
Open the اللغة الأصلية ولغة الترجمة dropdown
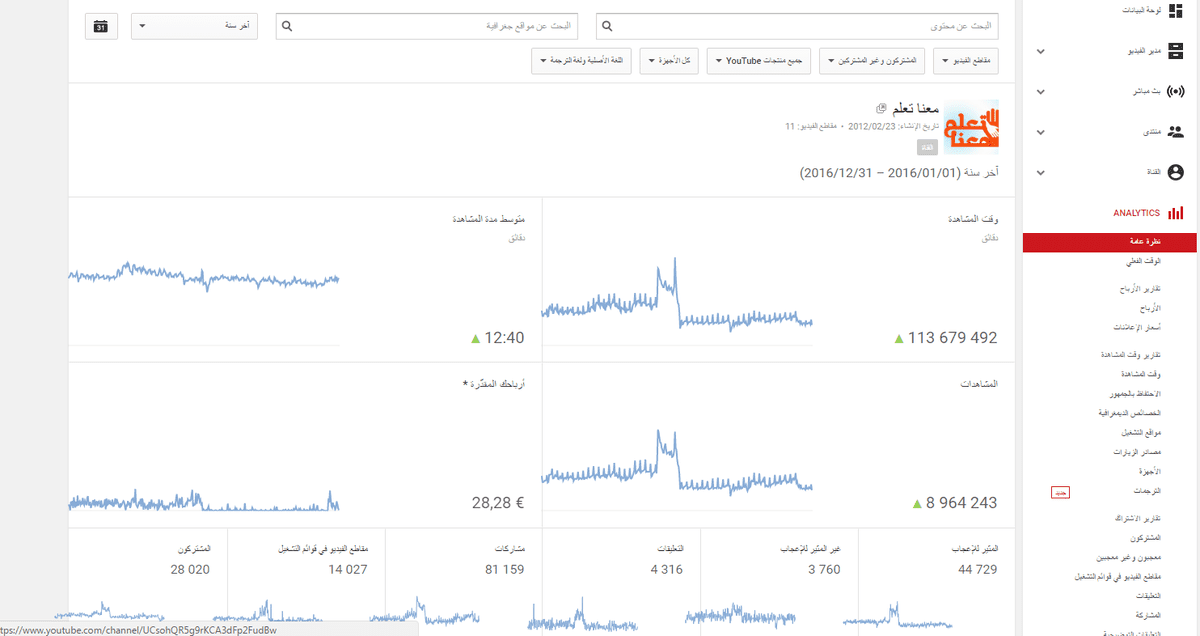[x=582, y=61]
